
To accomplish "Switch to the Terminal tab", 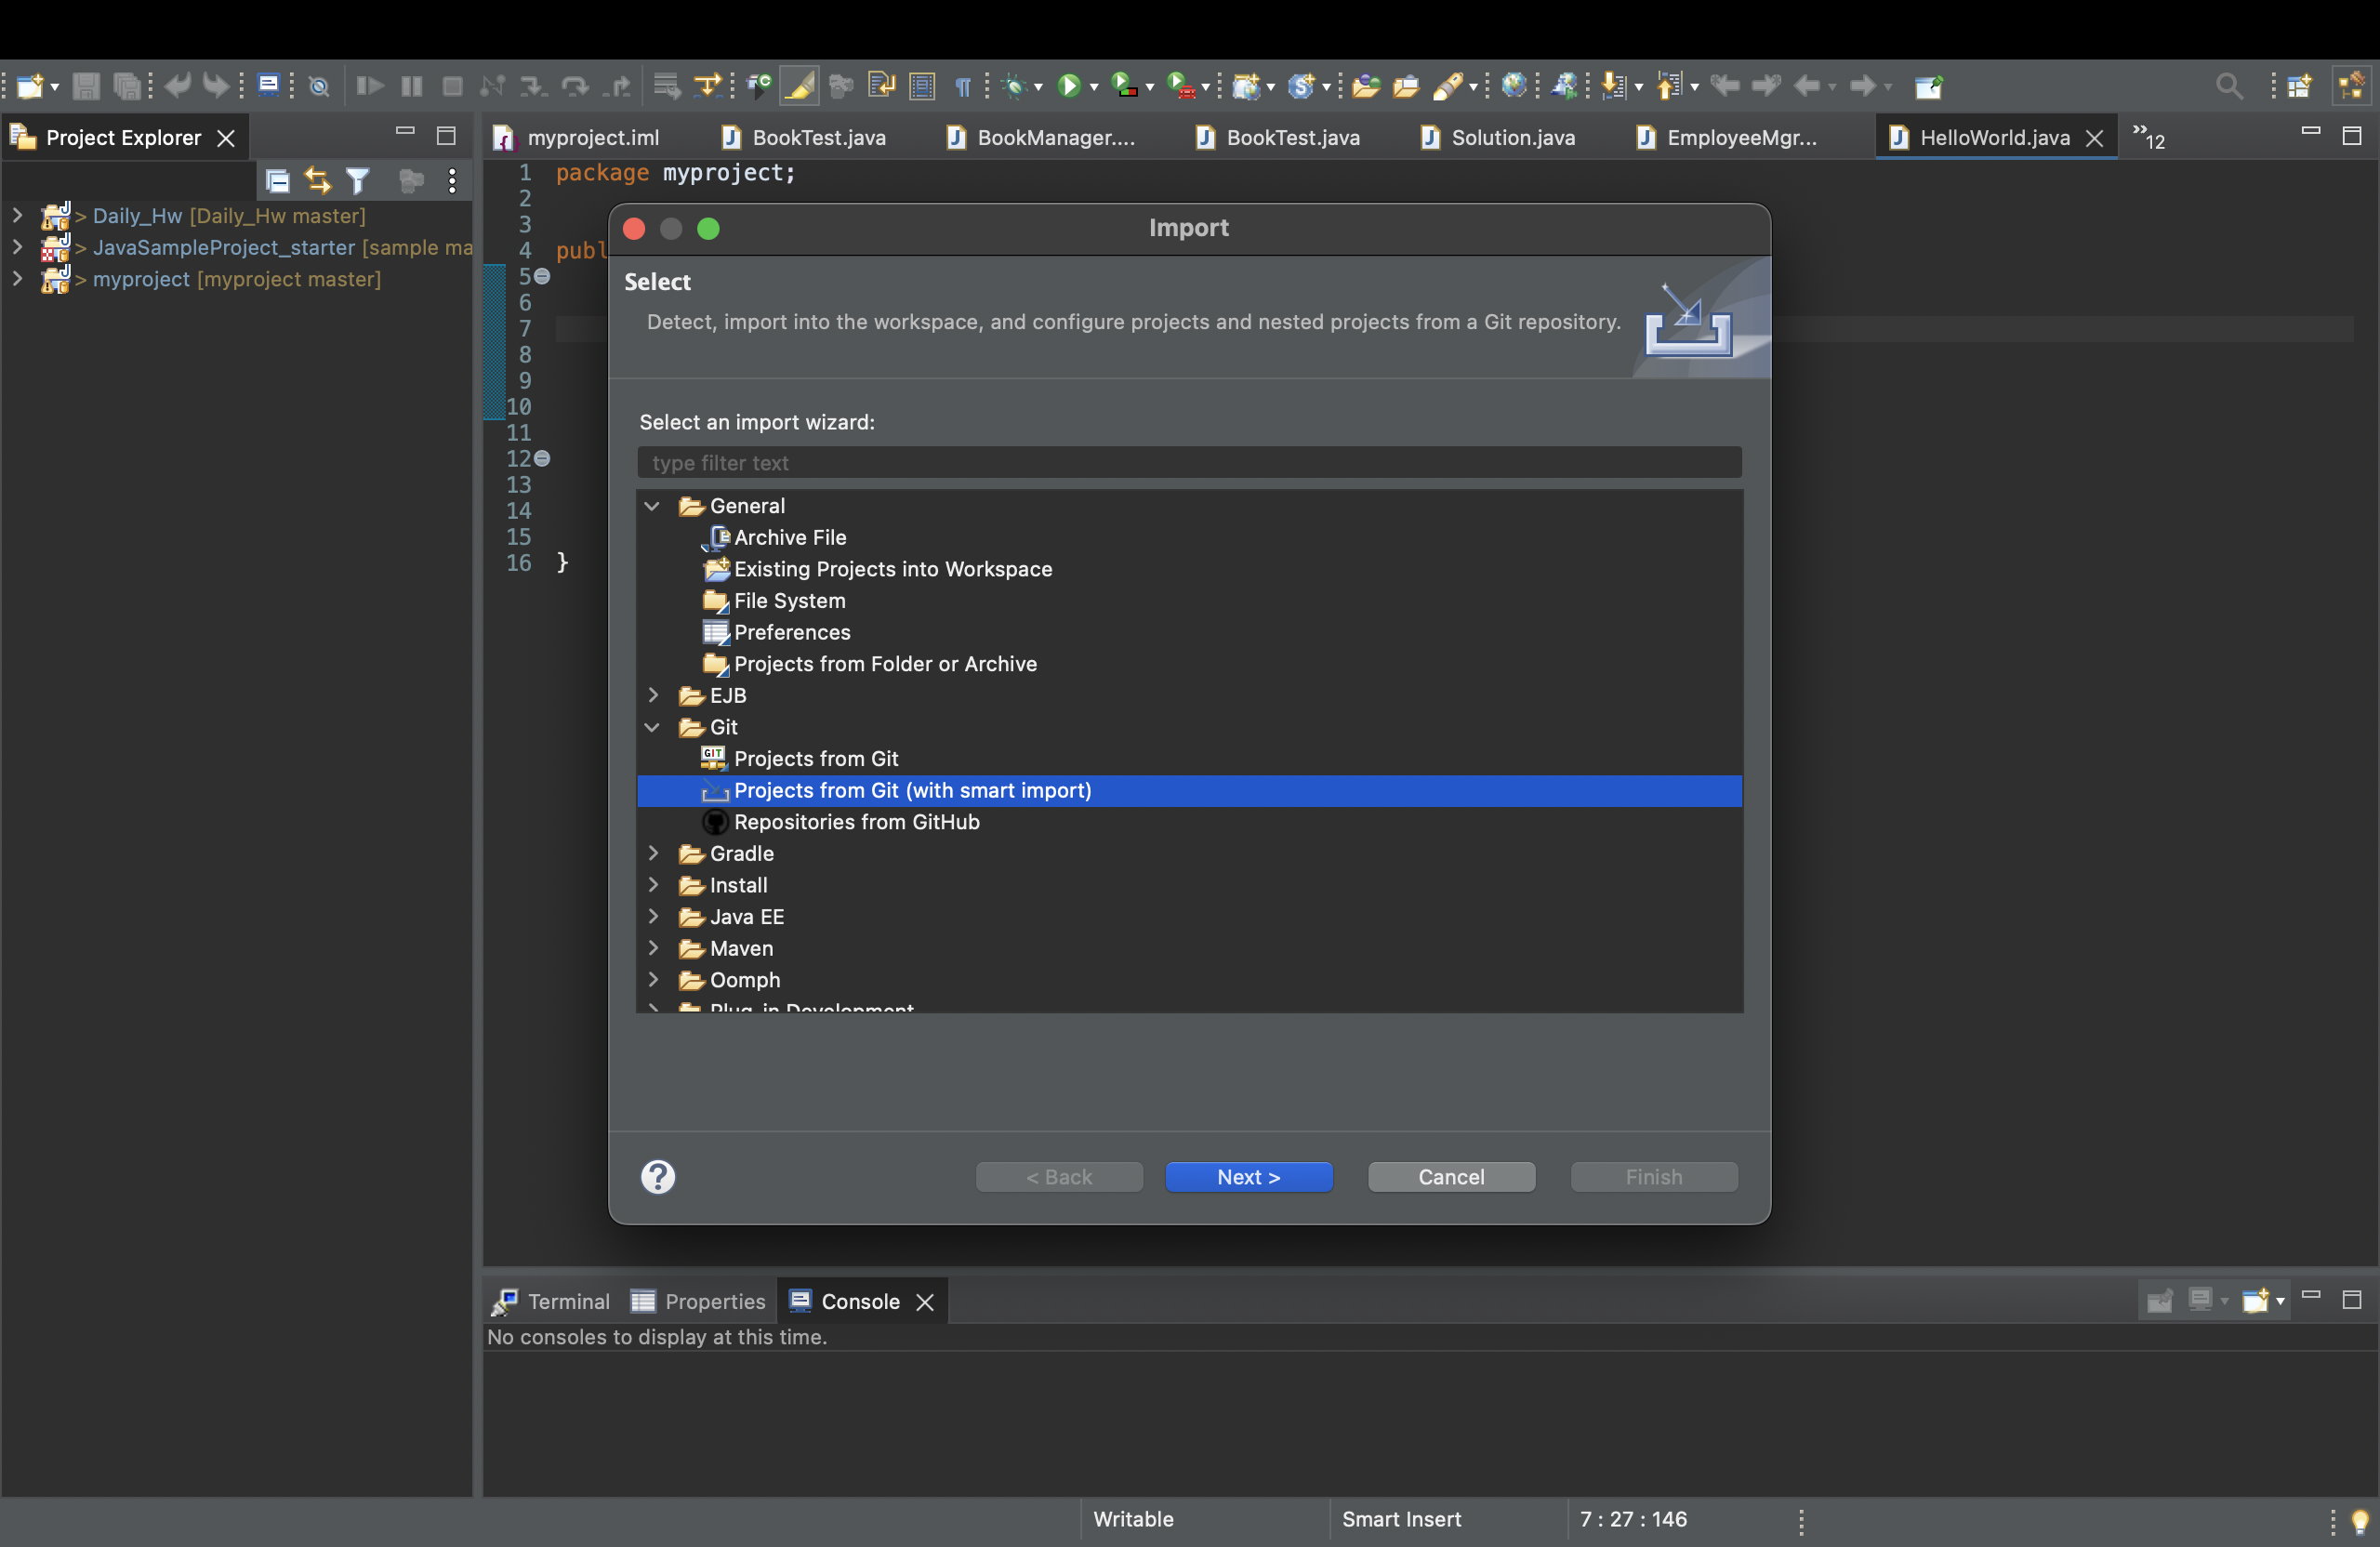I will (x=551, y=1301).
